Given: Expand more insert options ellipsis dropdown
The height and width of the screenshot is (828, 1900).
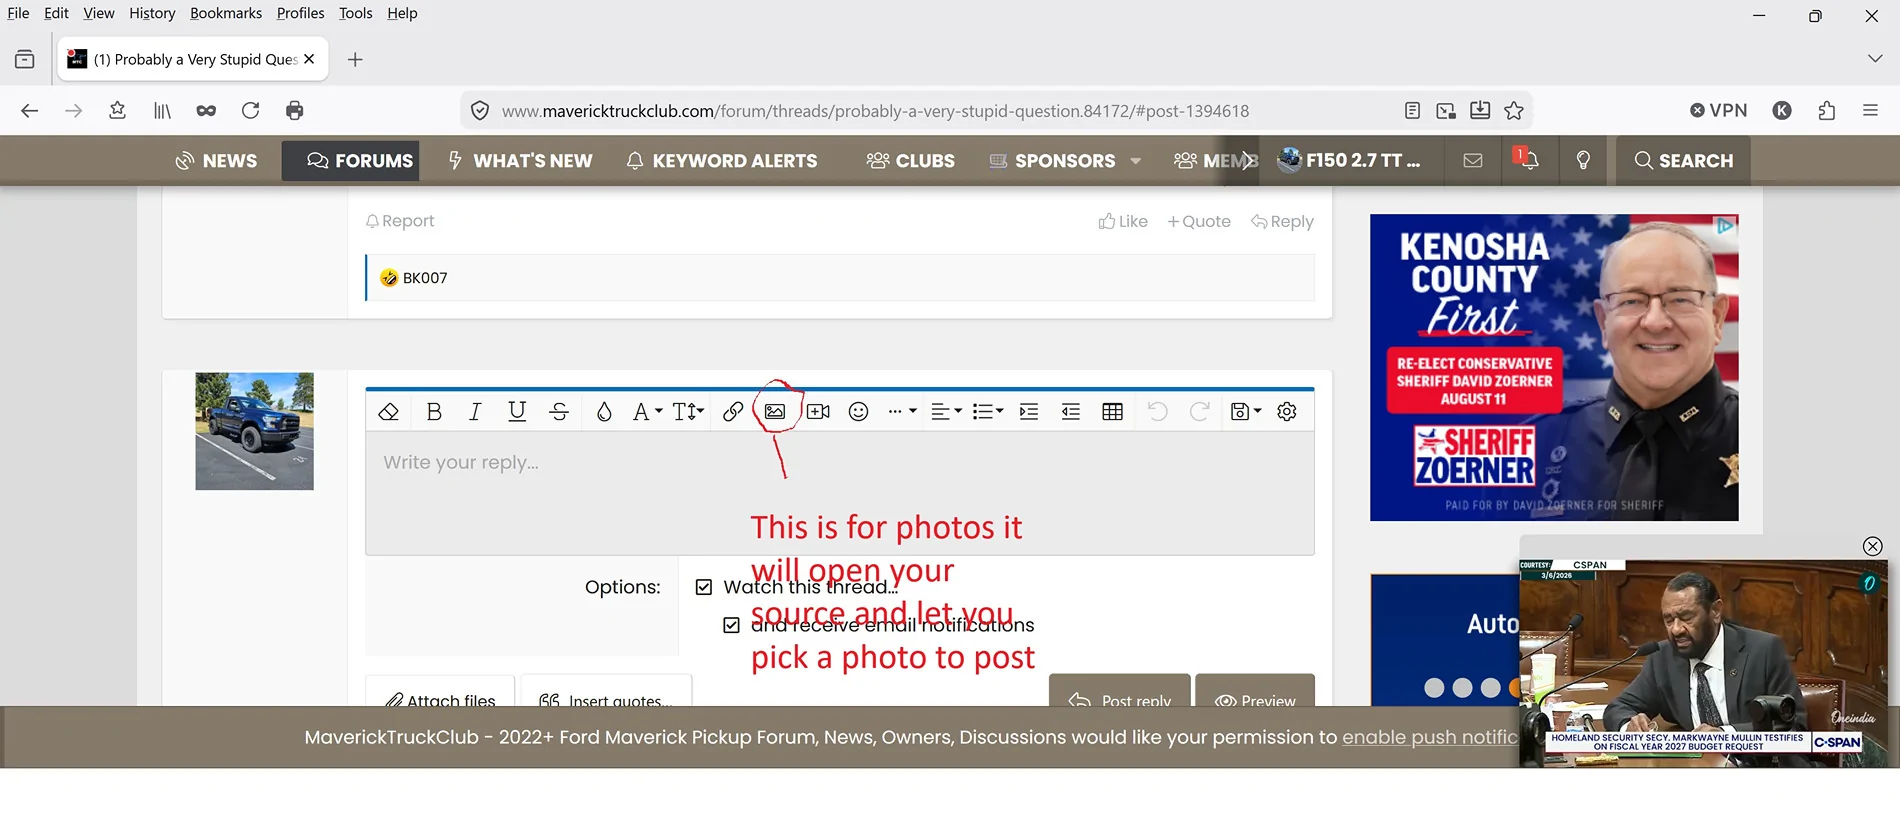Looking at the screenshot, I should click(x=902, y=411).
